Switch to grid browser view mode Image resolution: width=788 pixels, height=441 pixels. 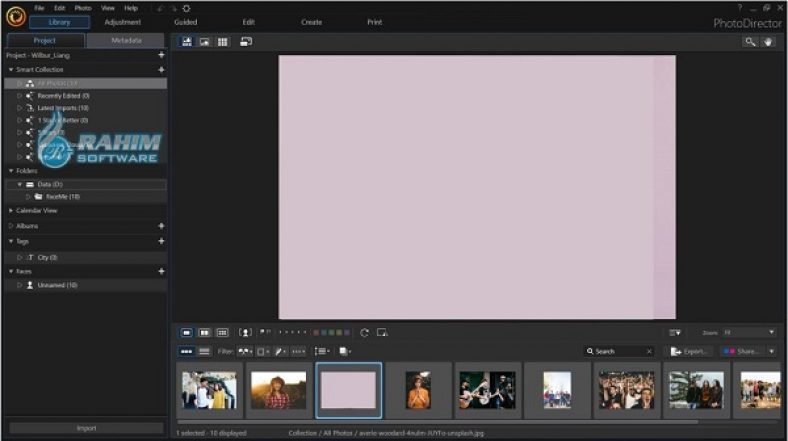point(222,42)
